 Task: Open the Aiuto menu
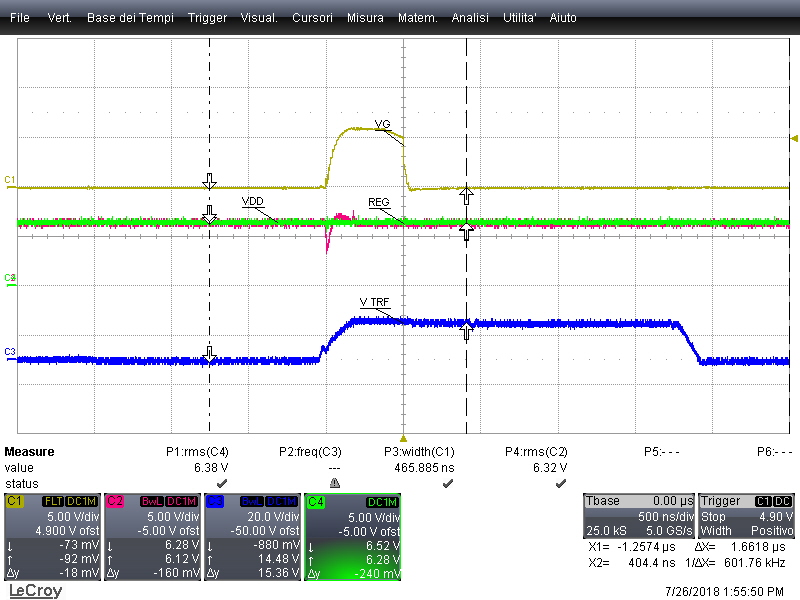click(563, 18)
